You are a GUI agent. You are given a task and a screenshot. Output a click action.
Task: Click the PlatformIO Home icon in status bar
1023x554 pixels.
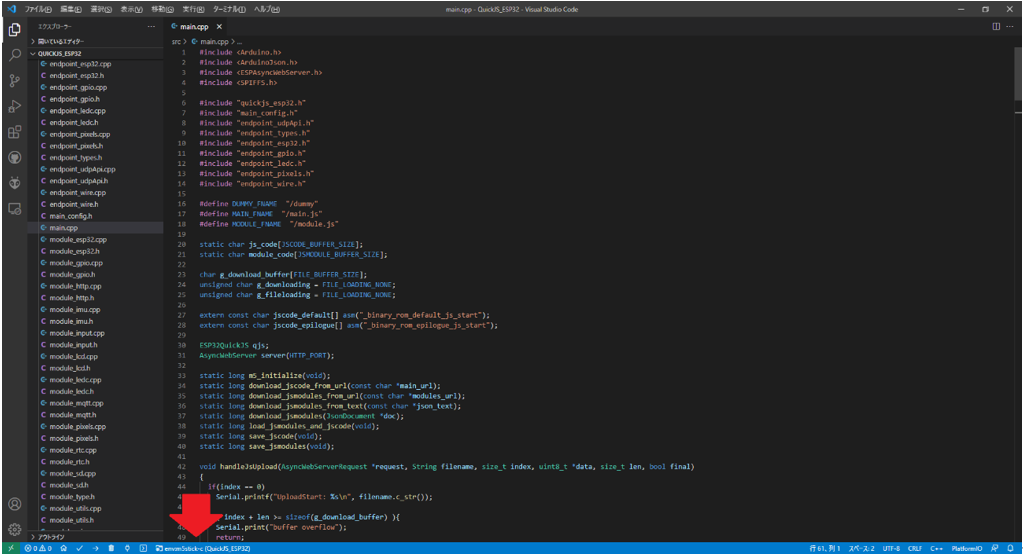click(x=63, y=548)
